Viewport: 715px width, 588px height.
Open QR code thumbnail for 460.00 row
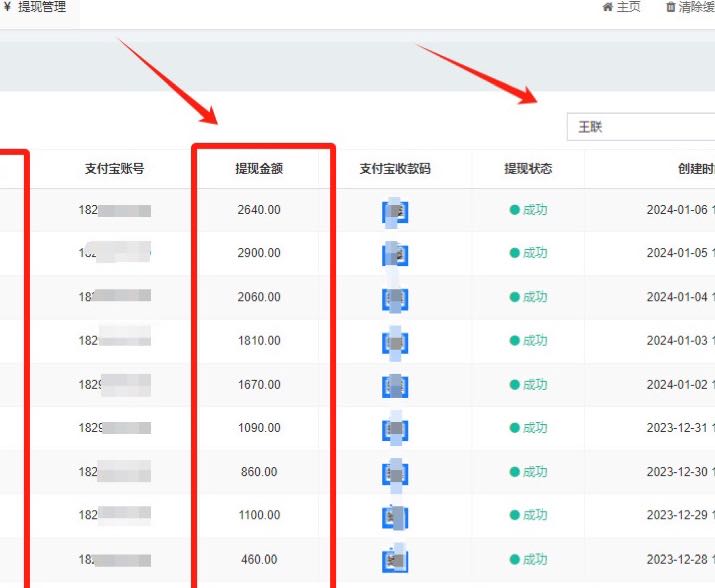coord(396,559)
